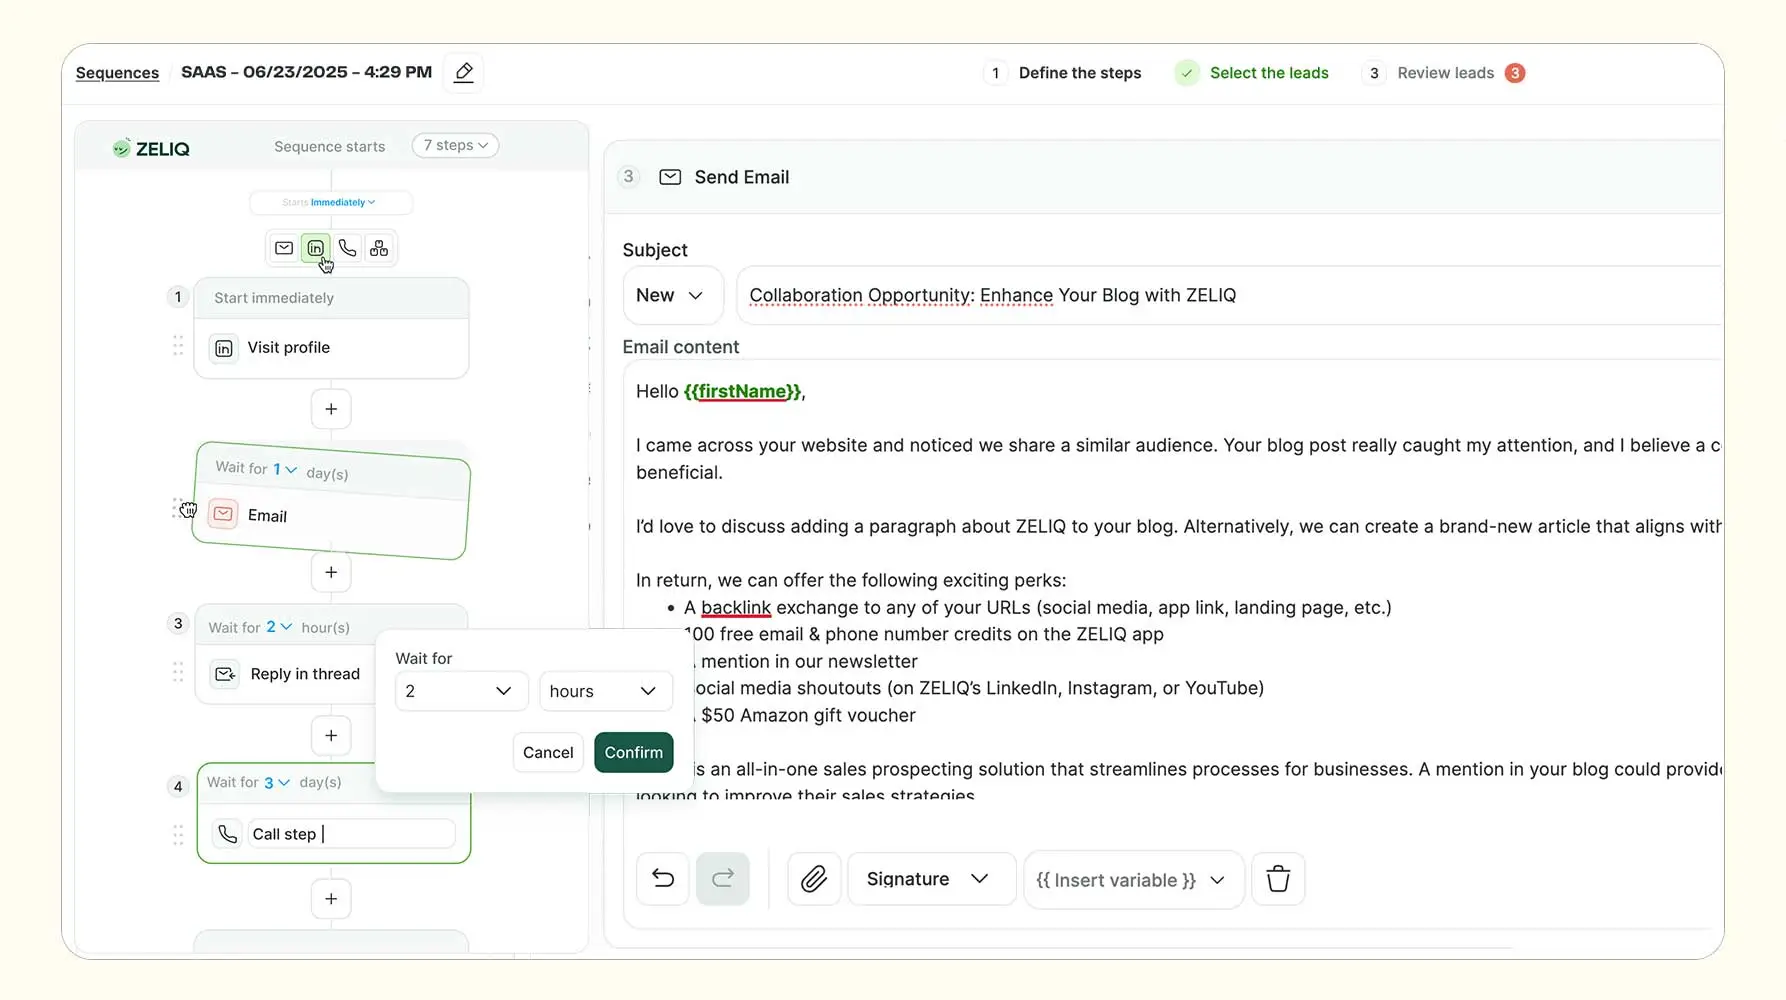Click the pencil edit sequence name icon
This screenshot has width=1786, height=1000.
[x=464, y=72]
